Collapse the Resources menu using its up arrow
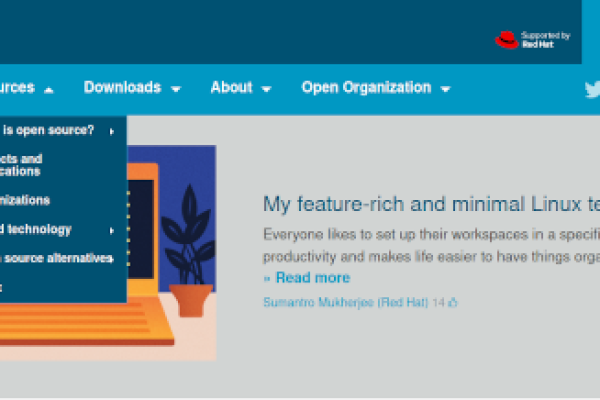This screenshot has width=600, height=400. [48, 89]
